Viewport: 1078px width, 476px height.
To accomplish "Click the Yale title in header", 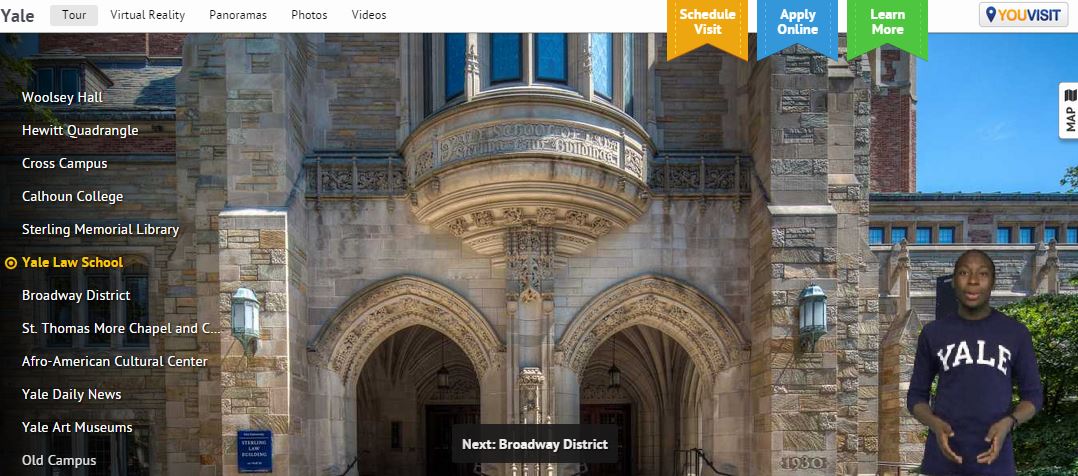I will pos(17,16).
